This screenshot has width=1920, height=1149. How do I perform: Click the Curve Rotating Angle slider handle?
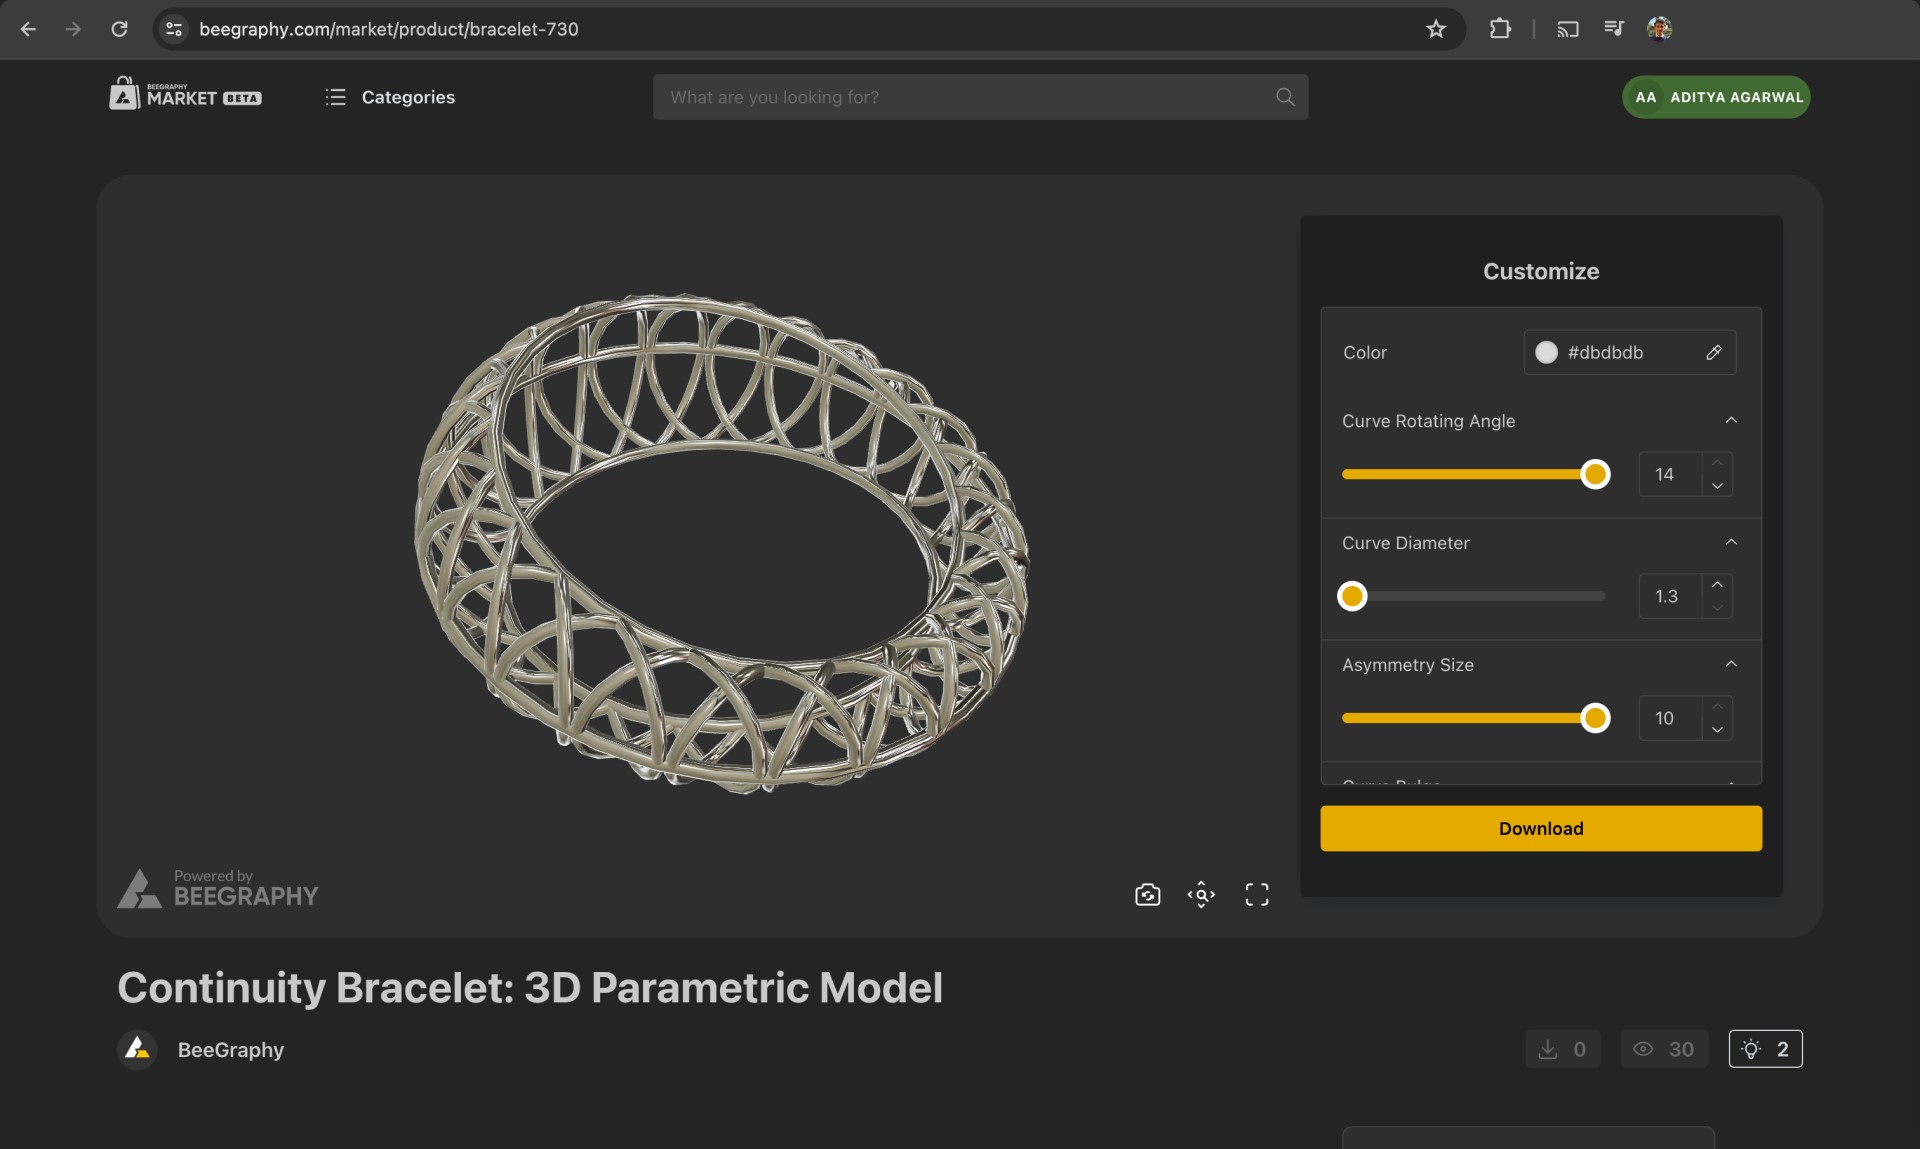1595,474
